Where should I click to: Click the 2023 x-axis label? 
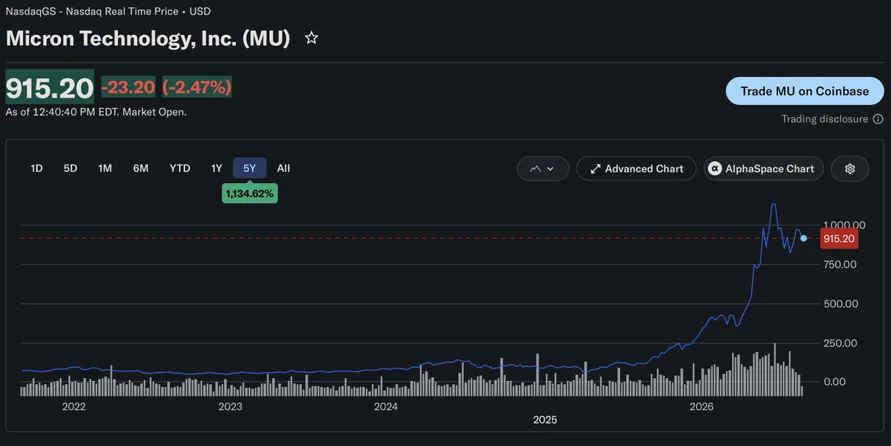(230, 406)
